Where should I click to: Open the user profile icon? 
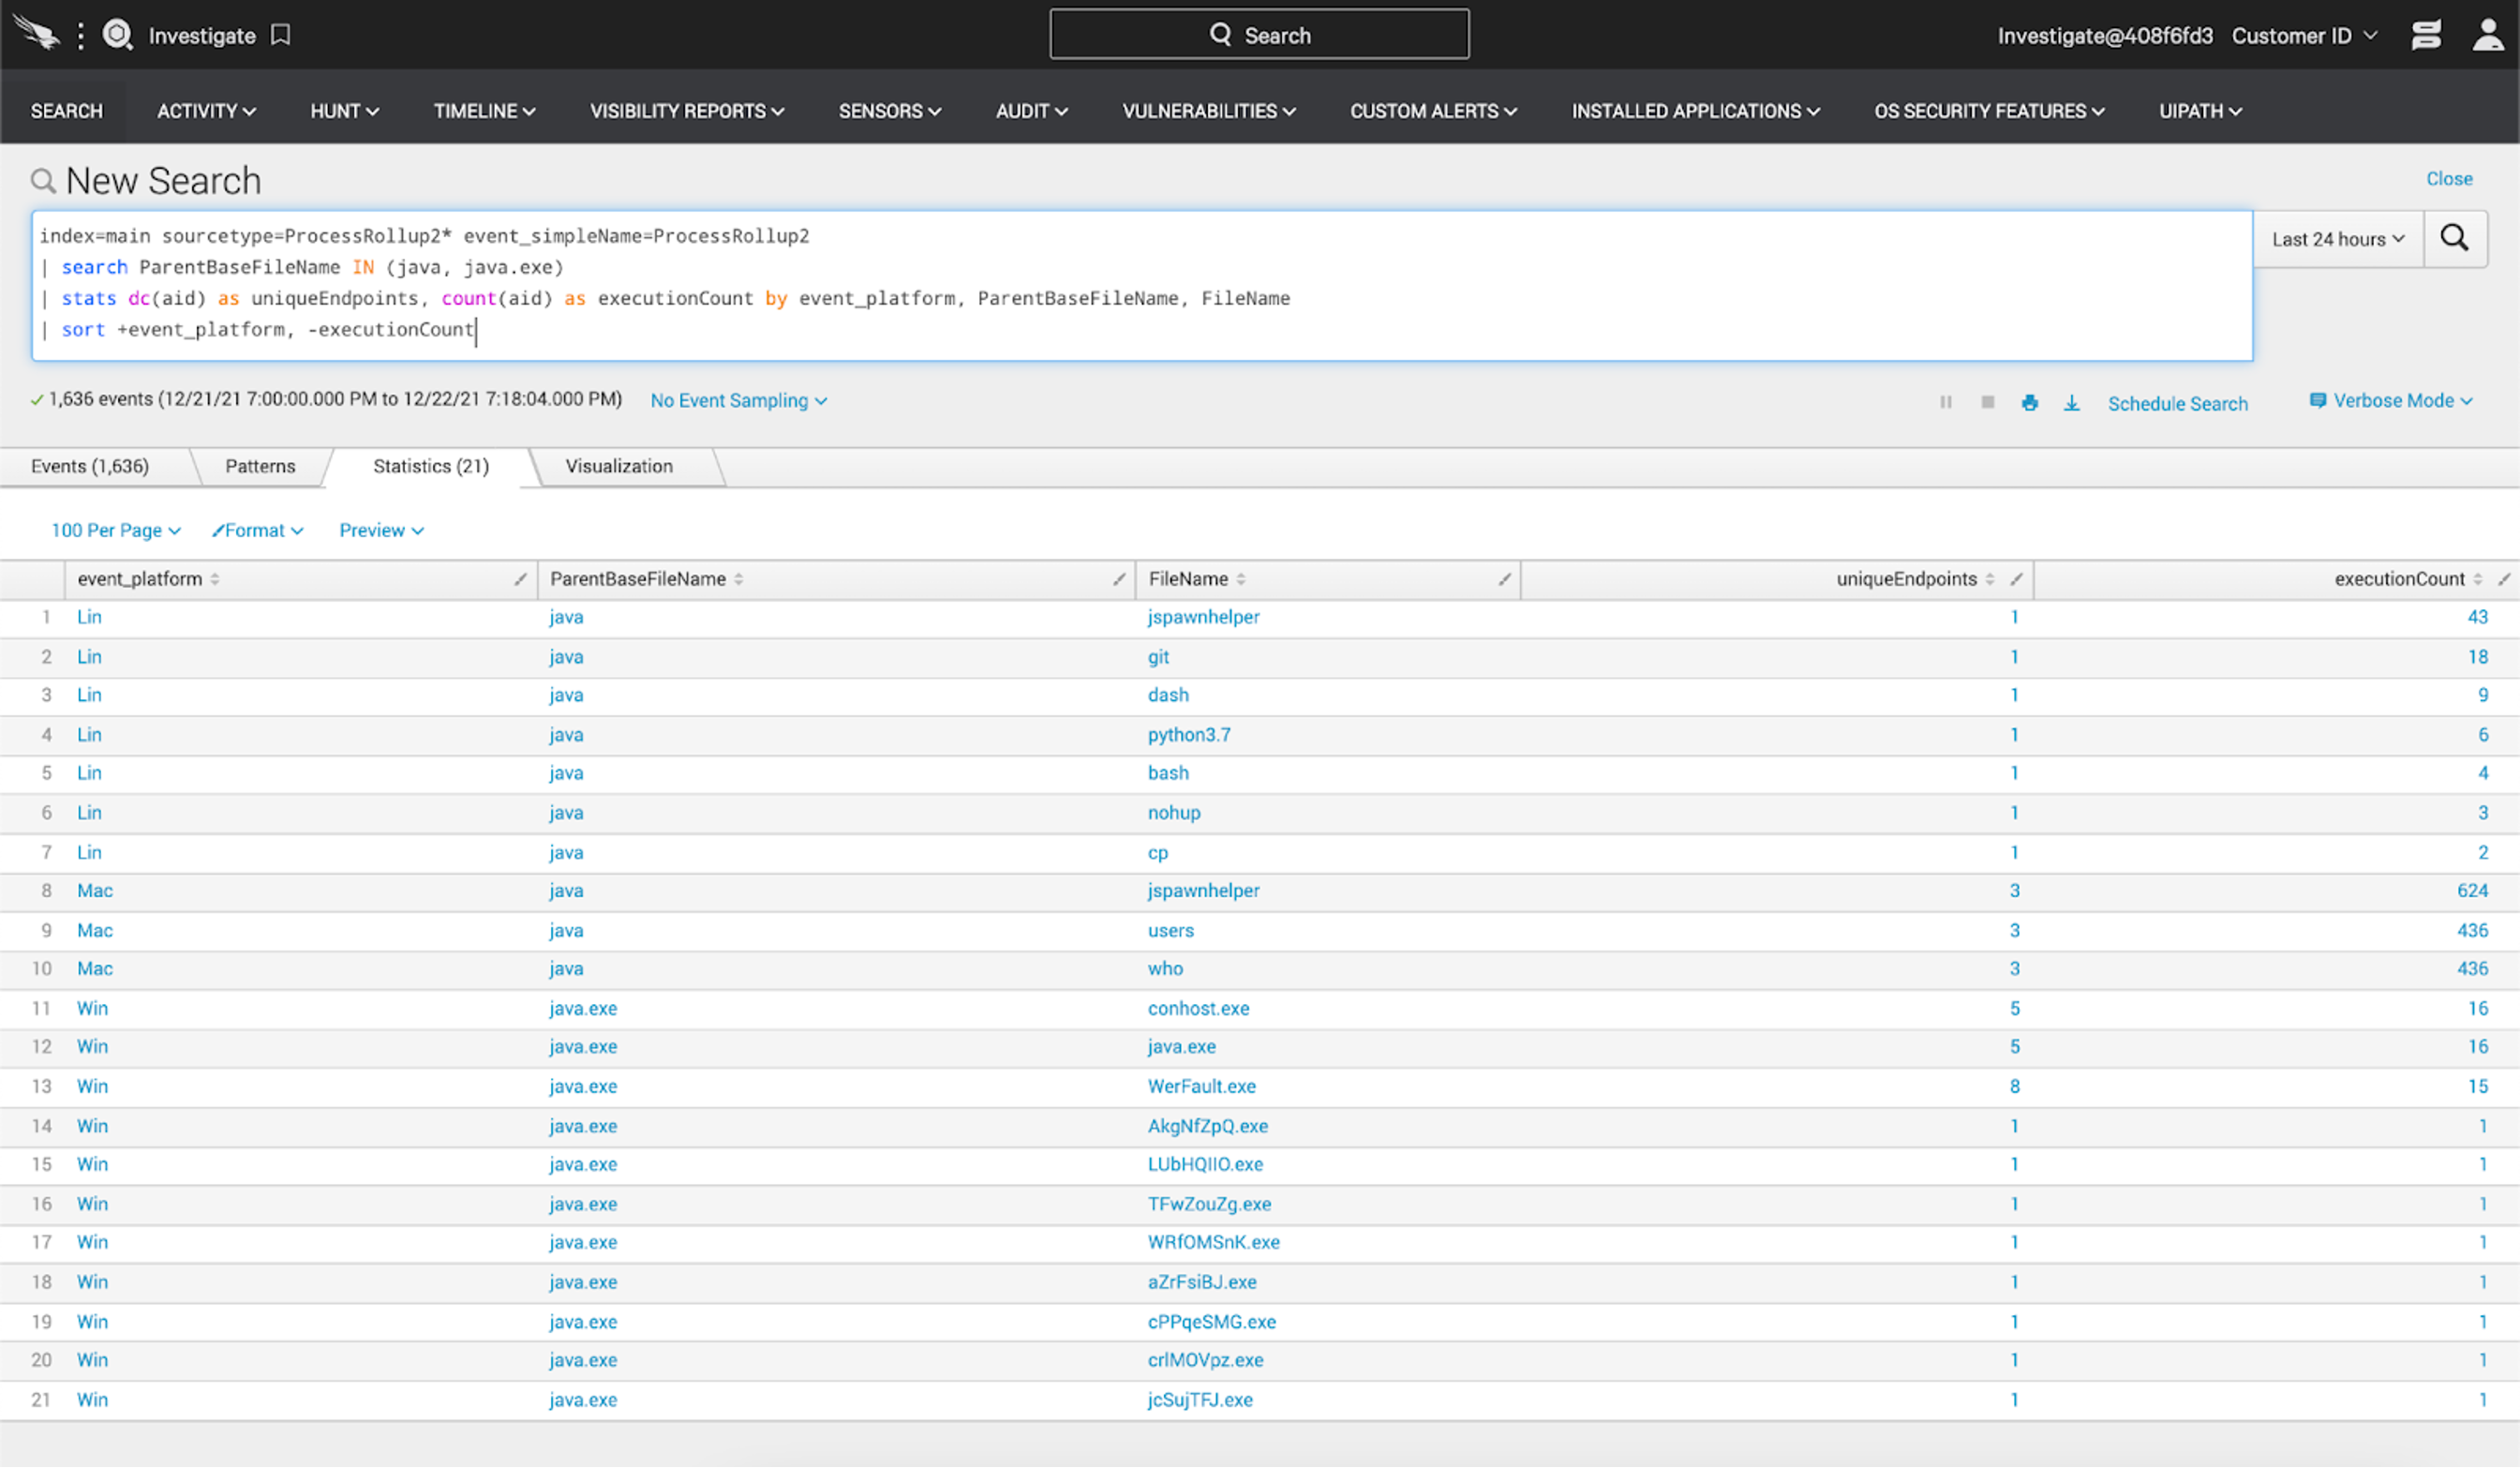[x=2488, y=35]
